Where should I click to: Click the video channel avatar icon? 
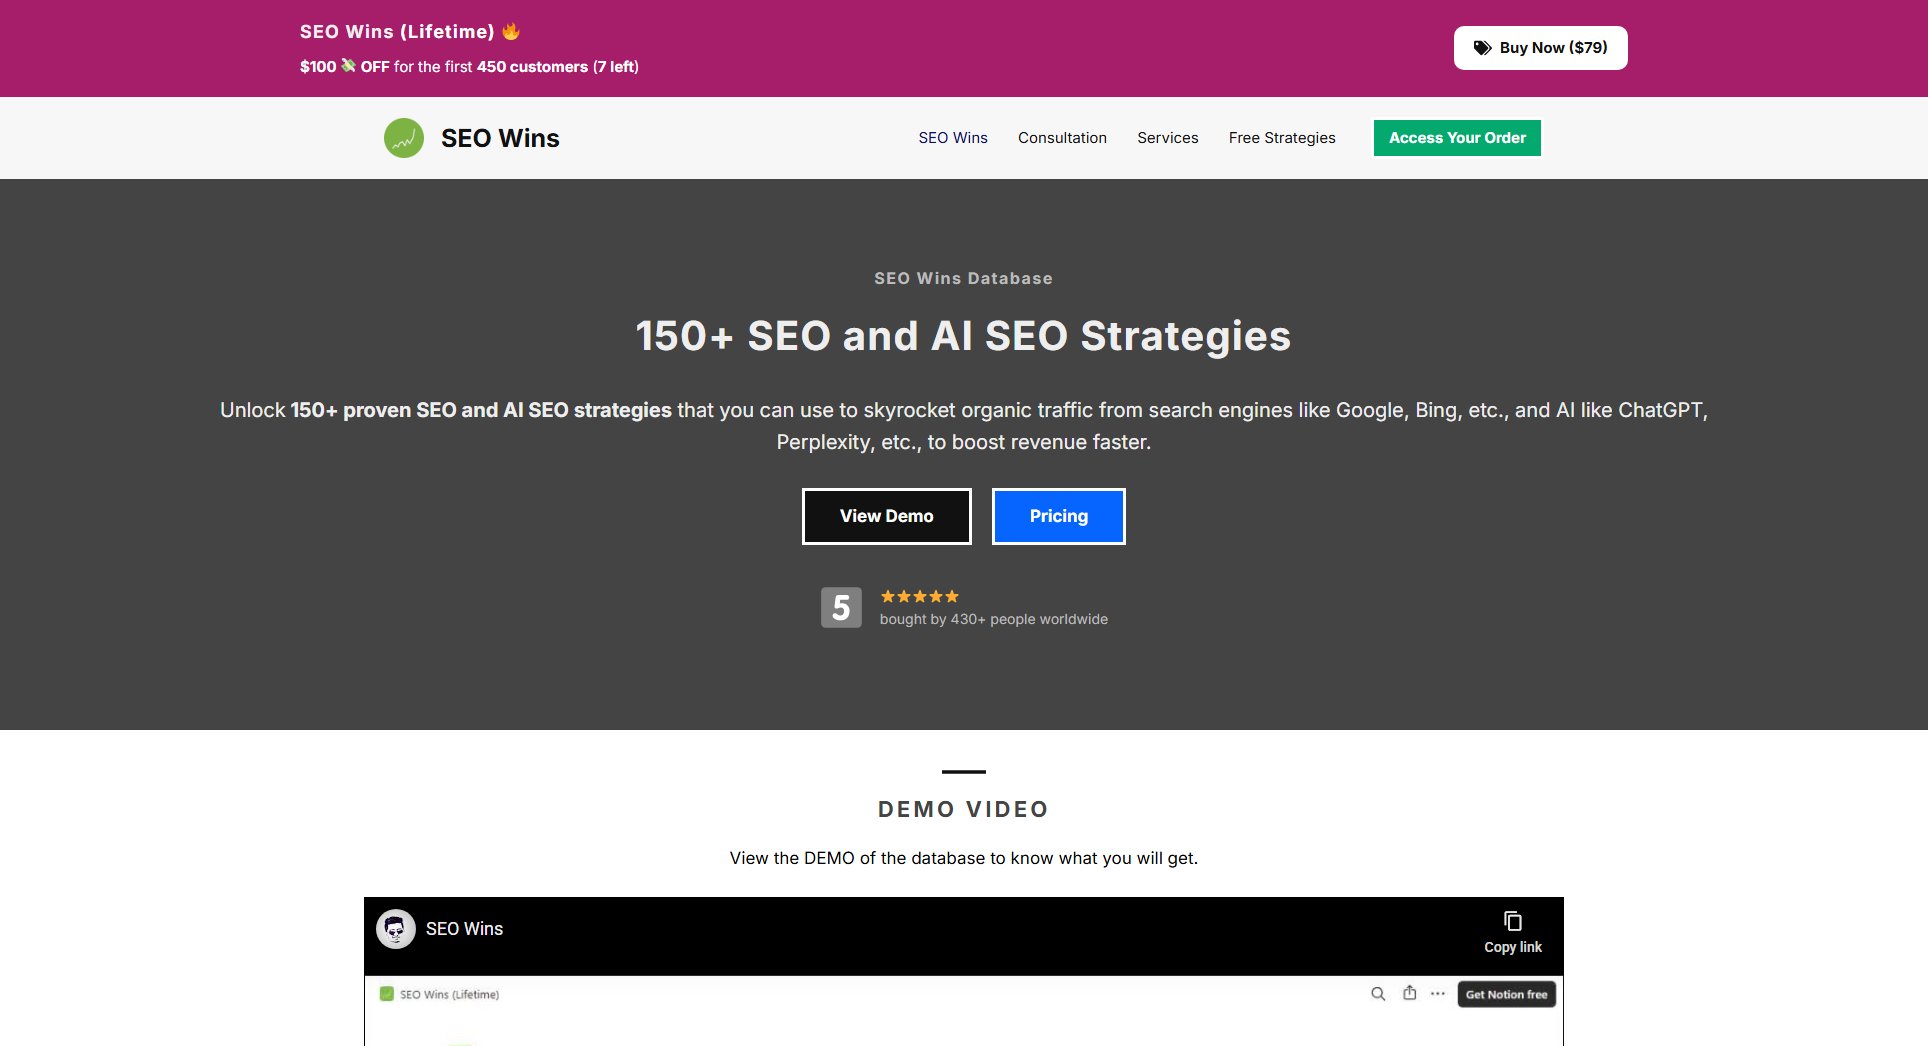click(x=396, y=929)
